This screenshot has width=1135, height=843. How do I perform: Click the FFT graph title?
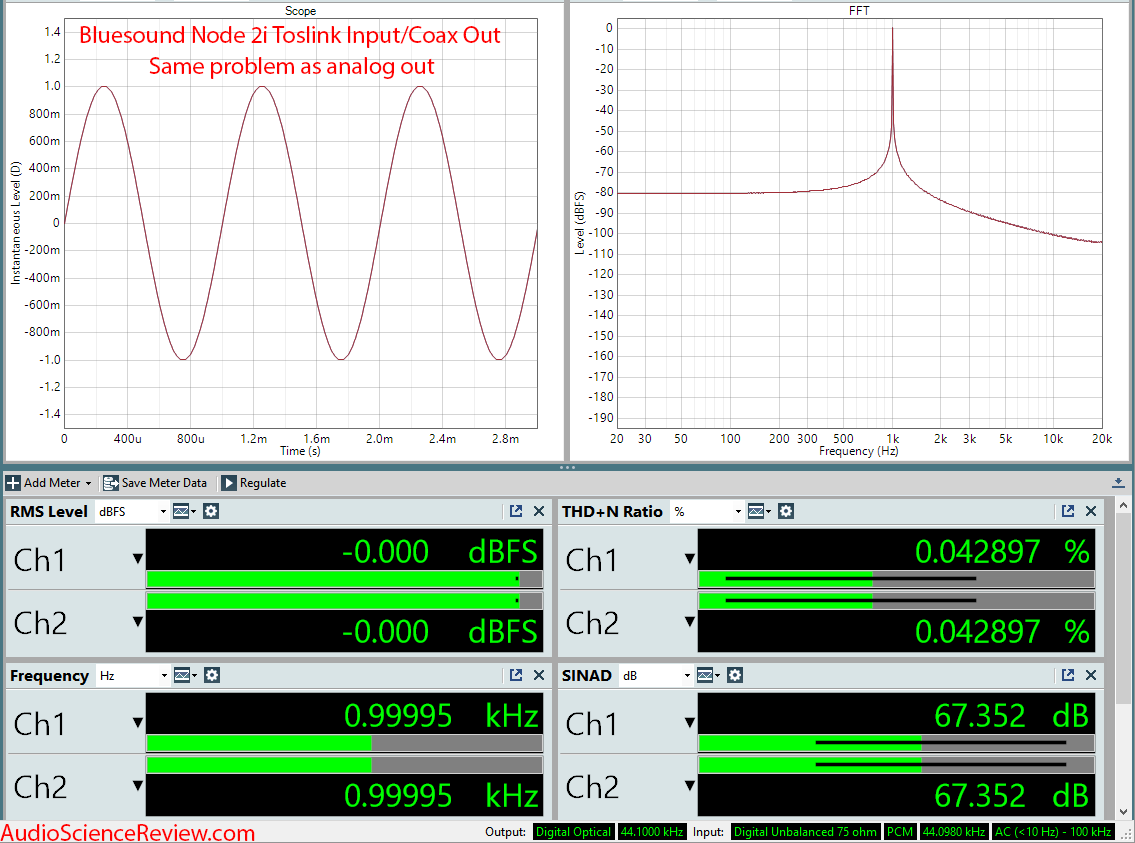click(859, 11)
